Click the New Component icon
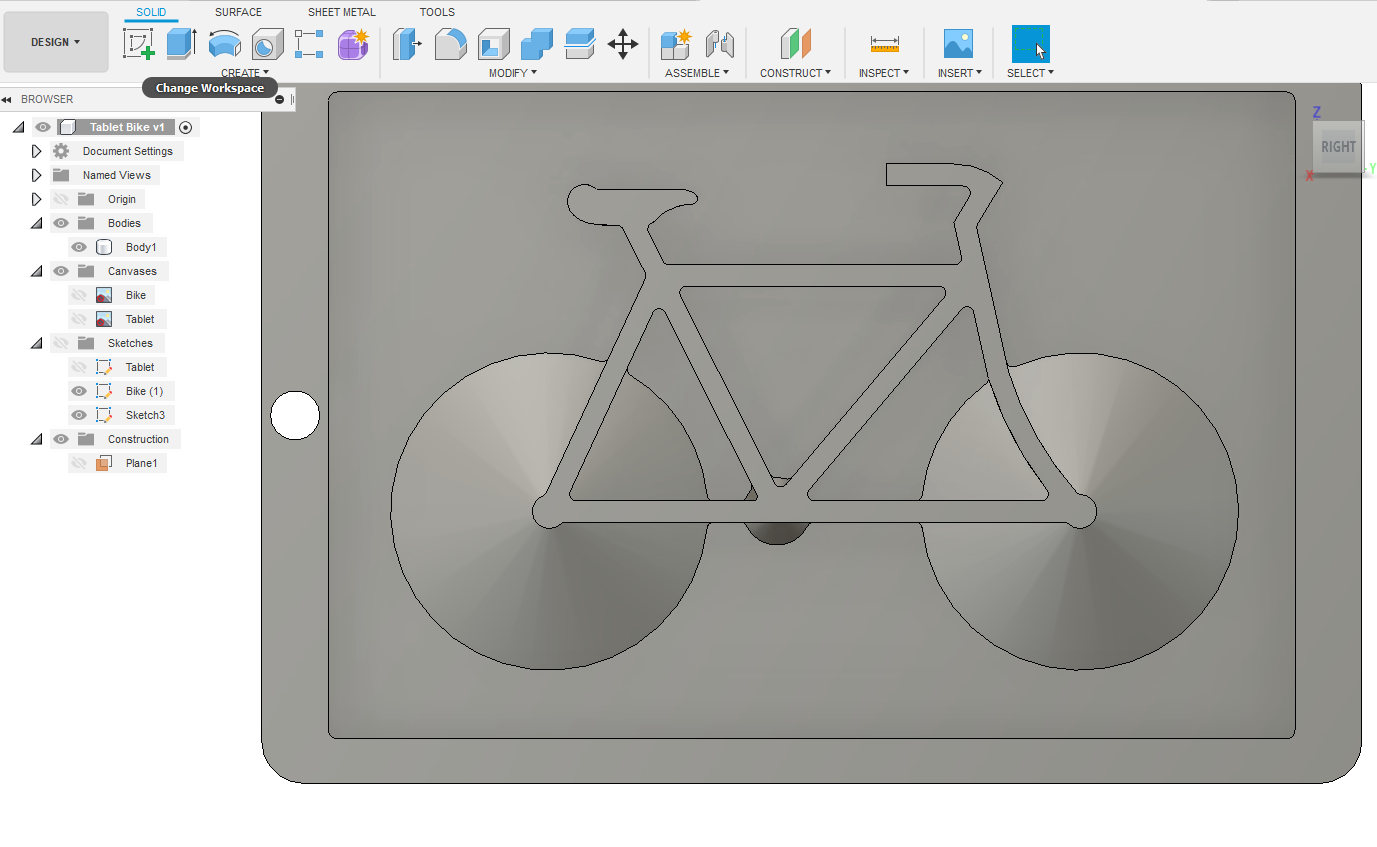This screenshot has height=847, width=1377. pyautogui.click(x=676, y=44)
